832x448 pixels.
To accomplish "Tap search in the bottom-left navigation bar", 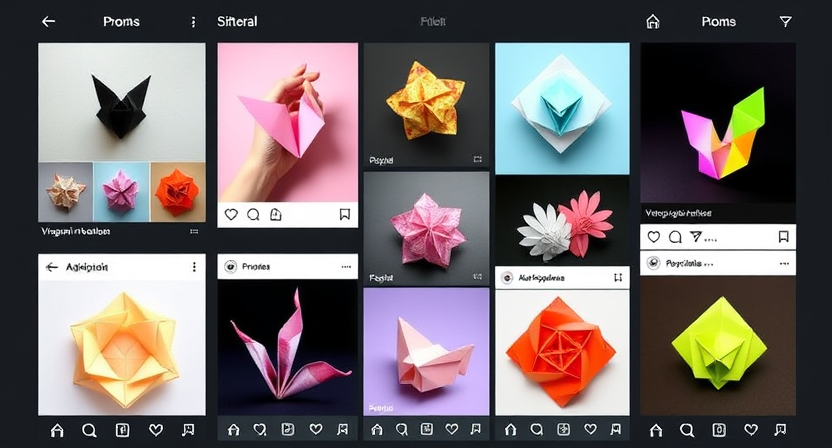I will pos(90,430).
